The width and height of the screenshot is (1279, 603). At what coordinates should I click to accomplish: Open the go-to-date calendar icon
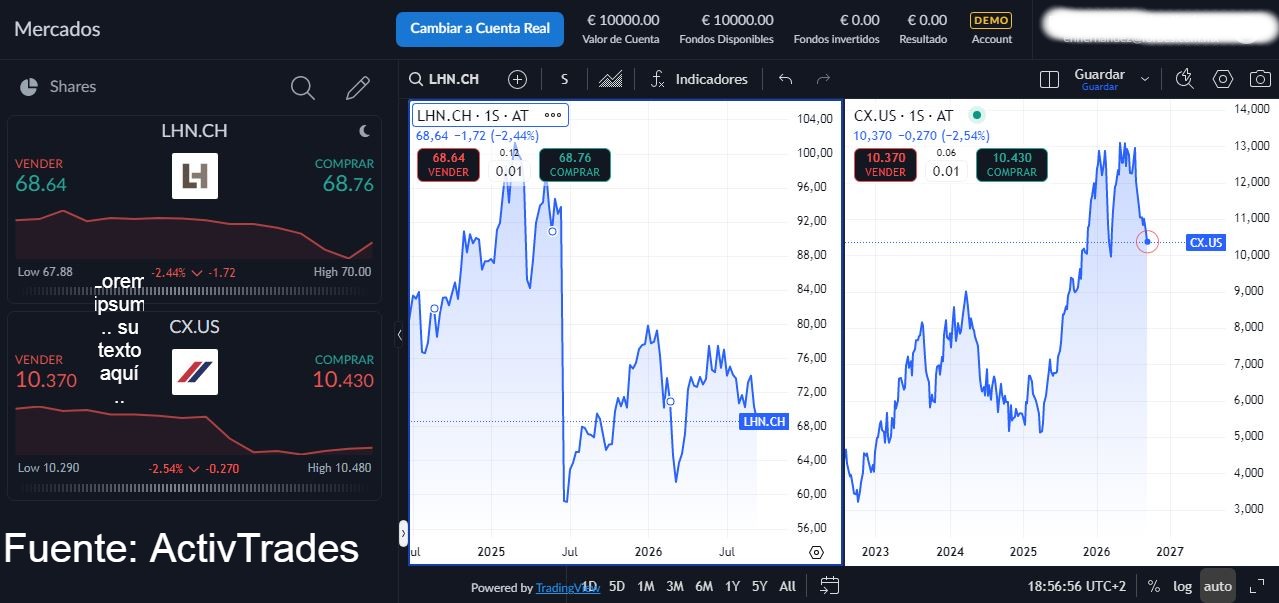click(829, 586)
